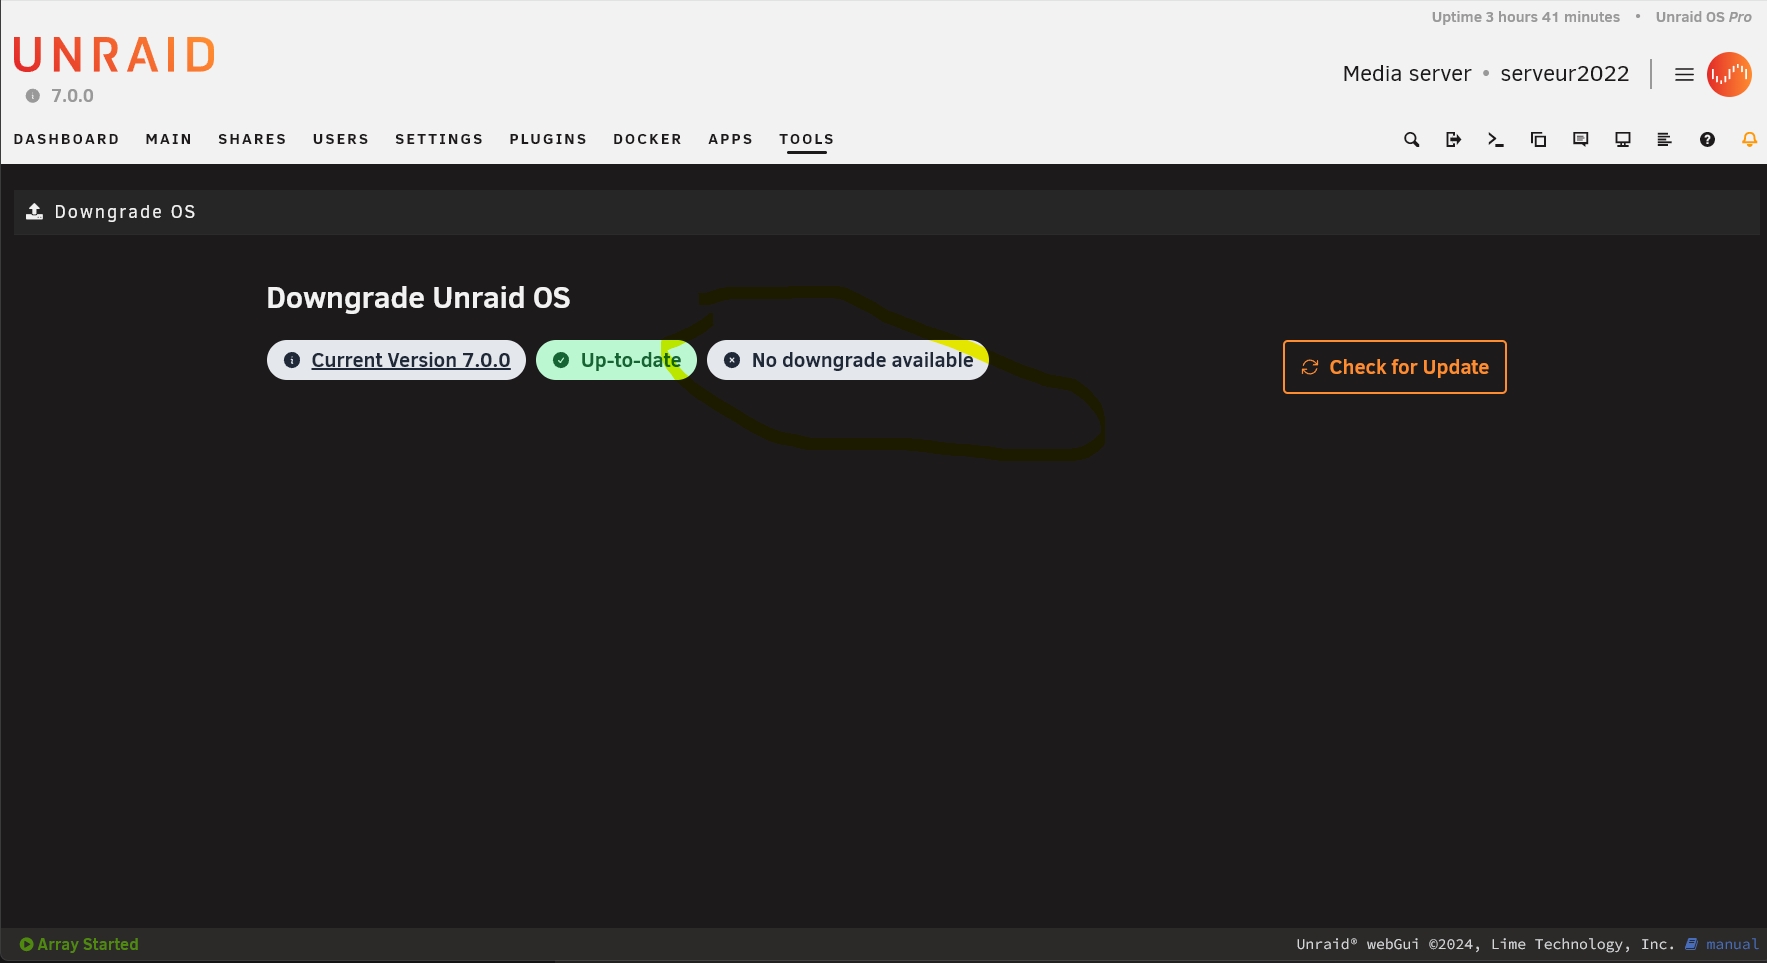
Task: Open the terminal prompt icon
Action: click(1495, 139)
